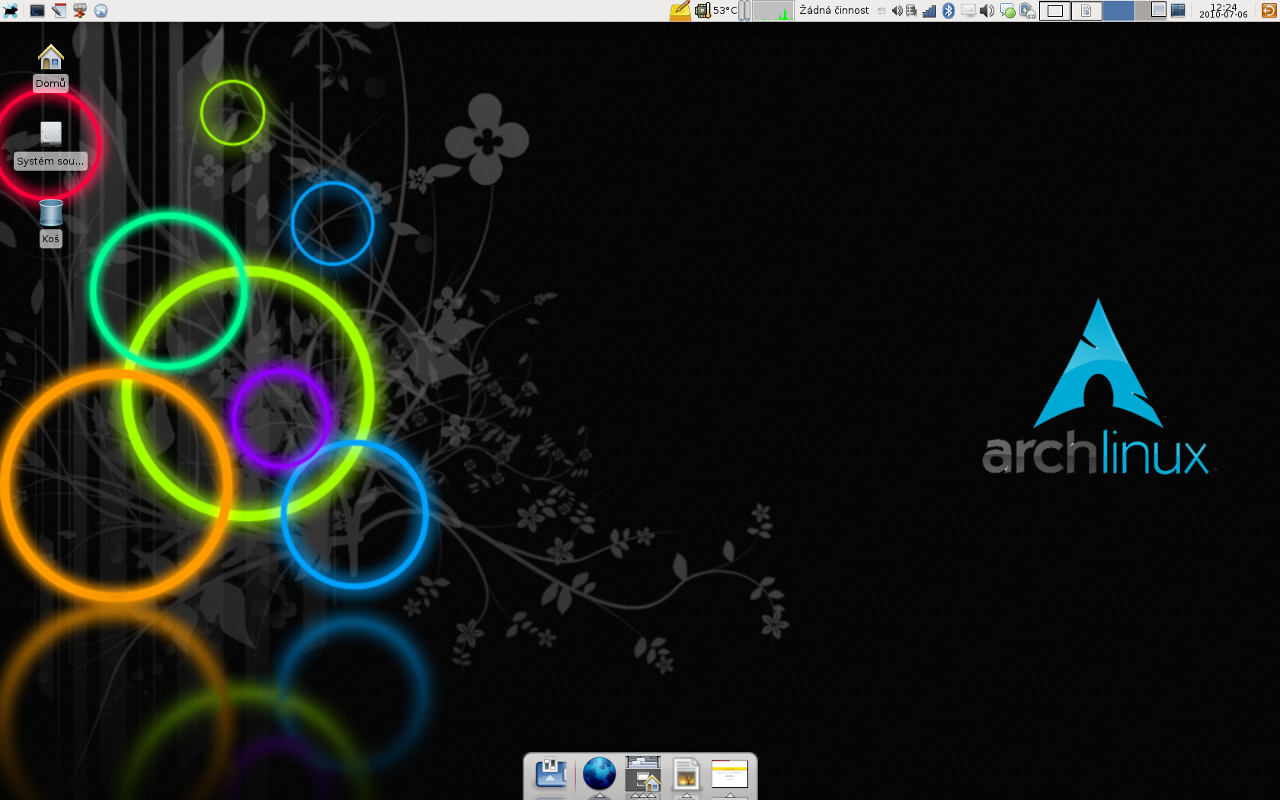This screenshot has width=1280, height=800.
Task: Switch to the first workspace in the pager
Action: (1055, 10)
